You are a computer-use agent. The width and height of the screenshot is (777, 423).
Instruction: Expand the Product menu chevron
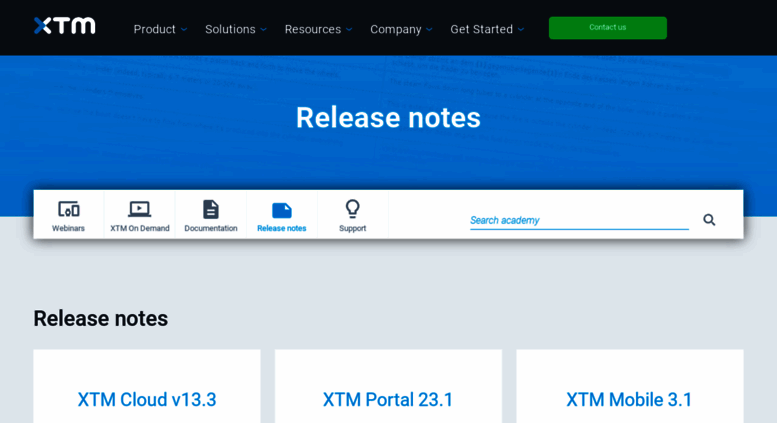[x=184, y=30]
